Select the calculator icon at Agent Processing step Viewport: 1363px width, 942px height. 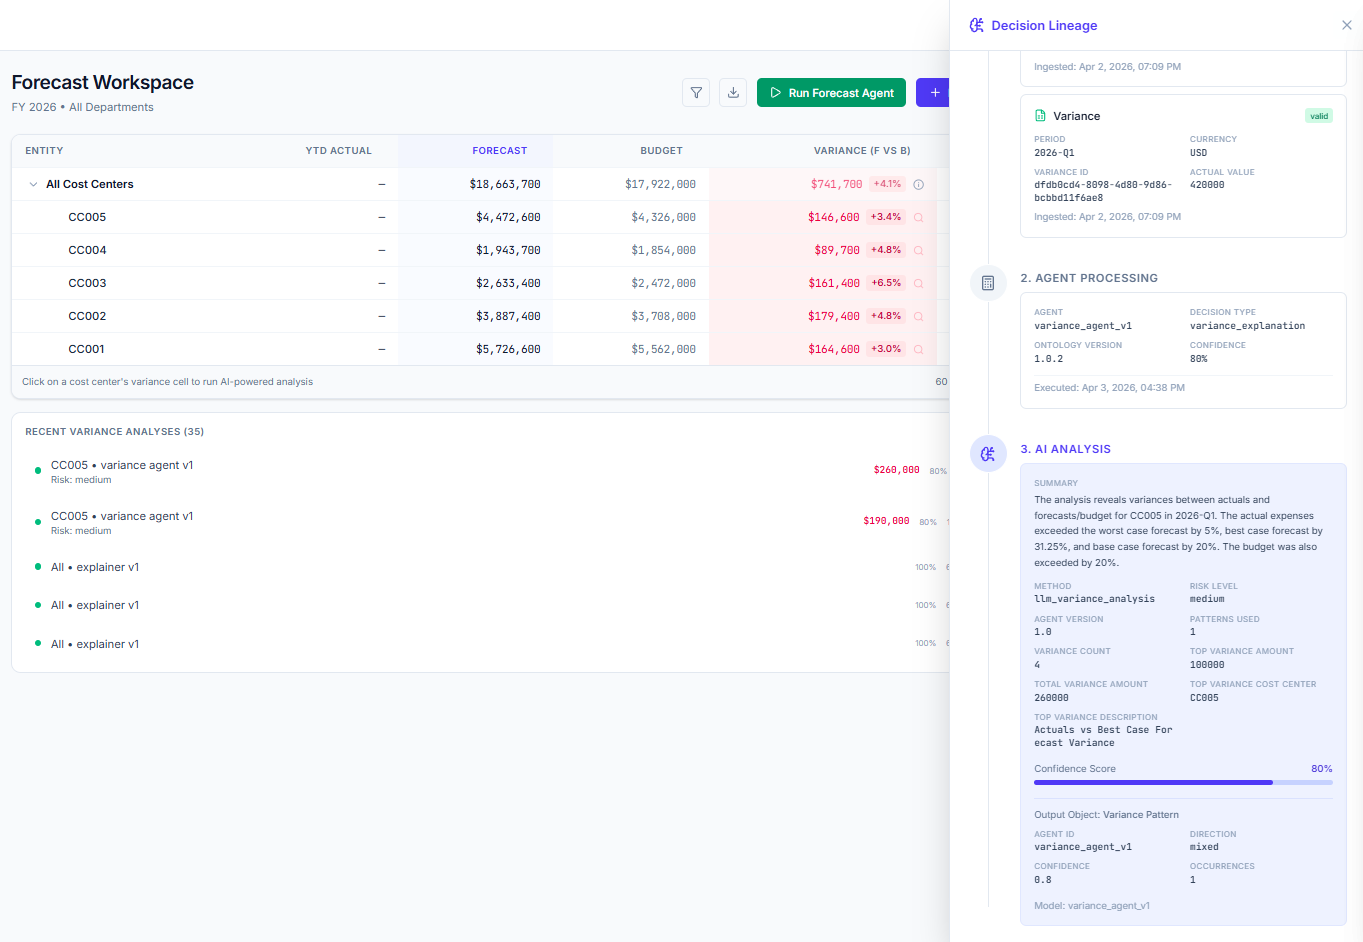pos(988,283)
